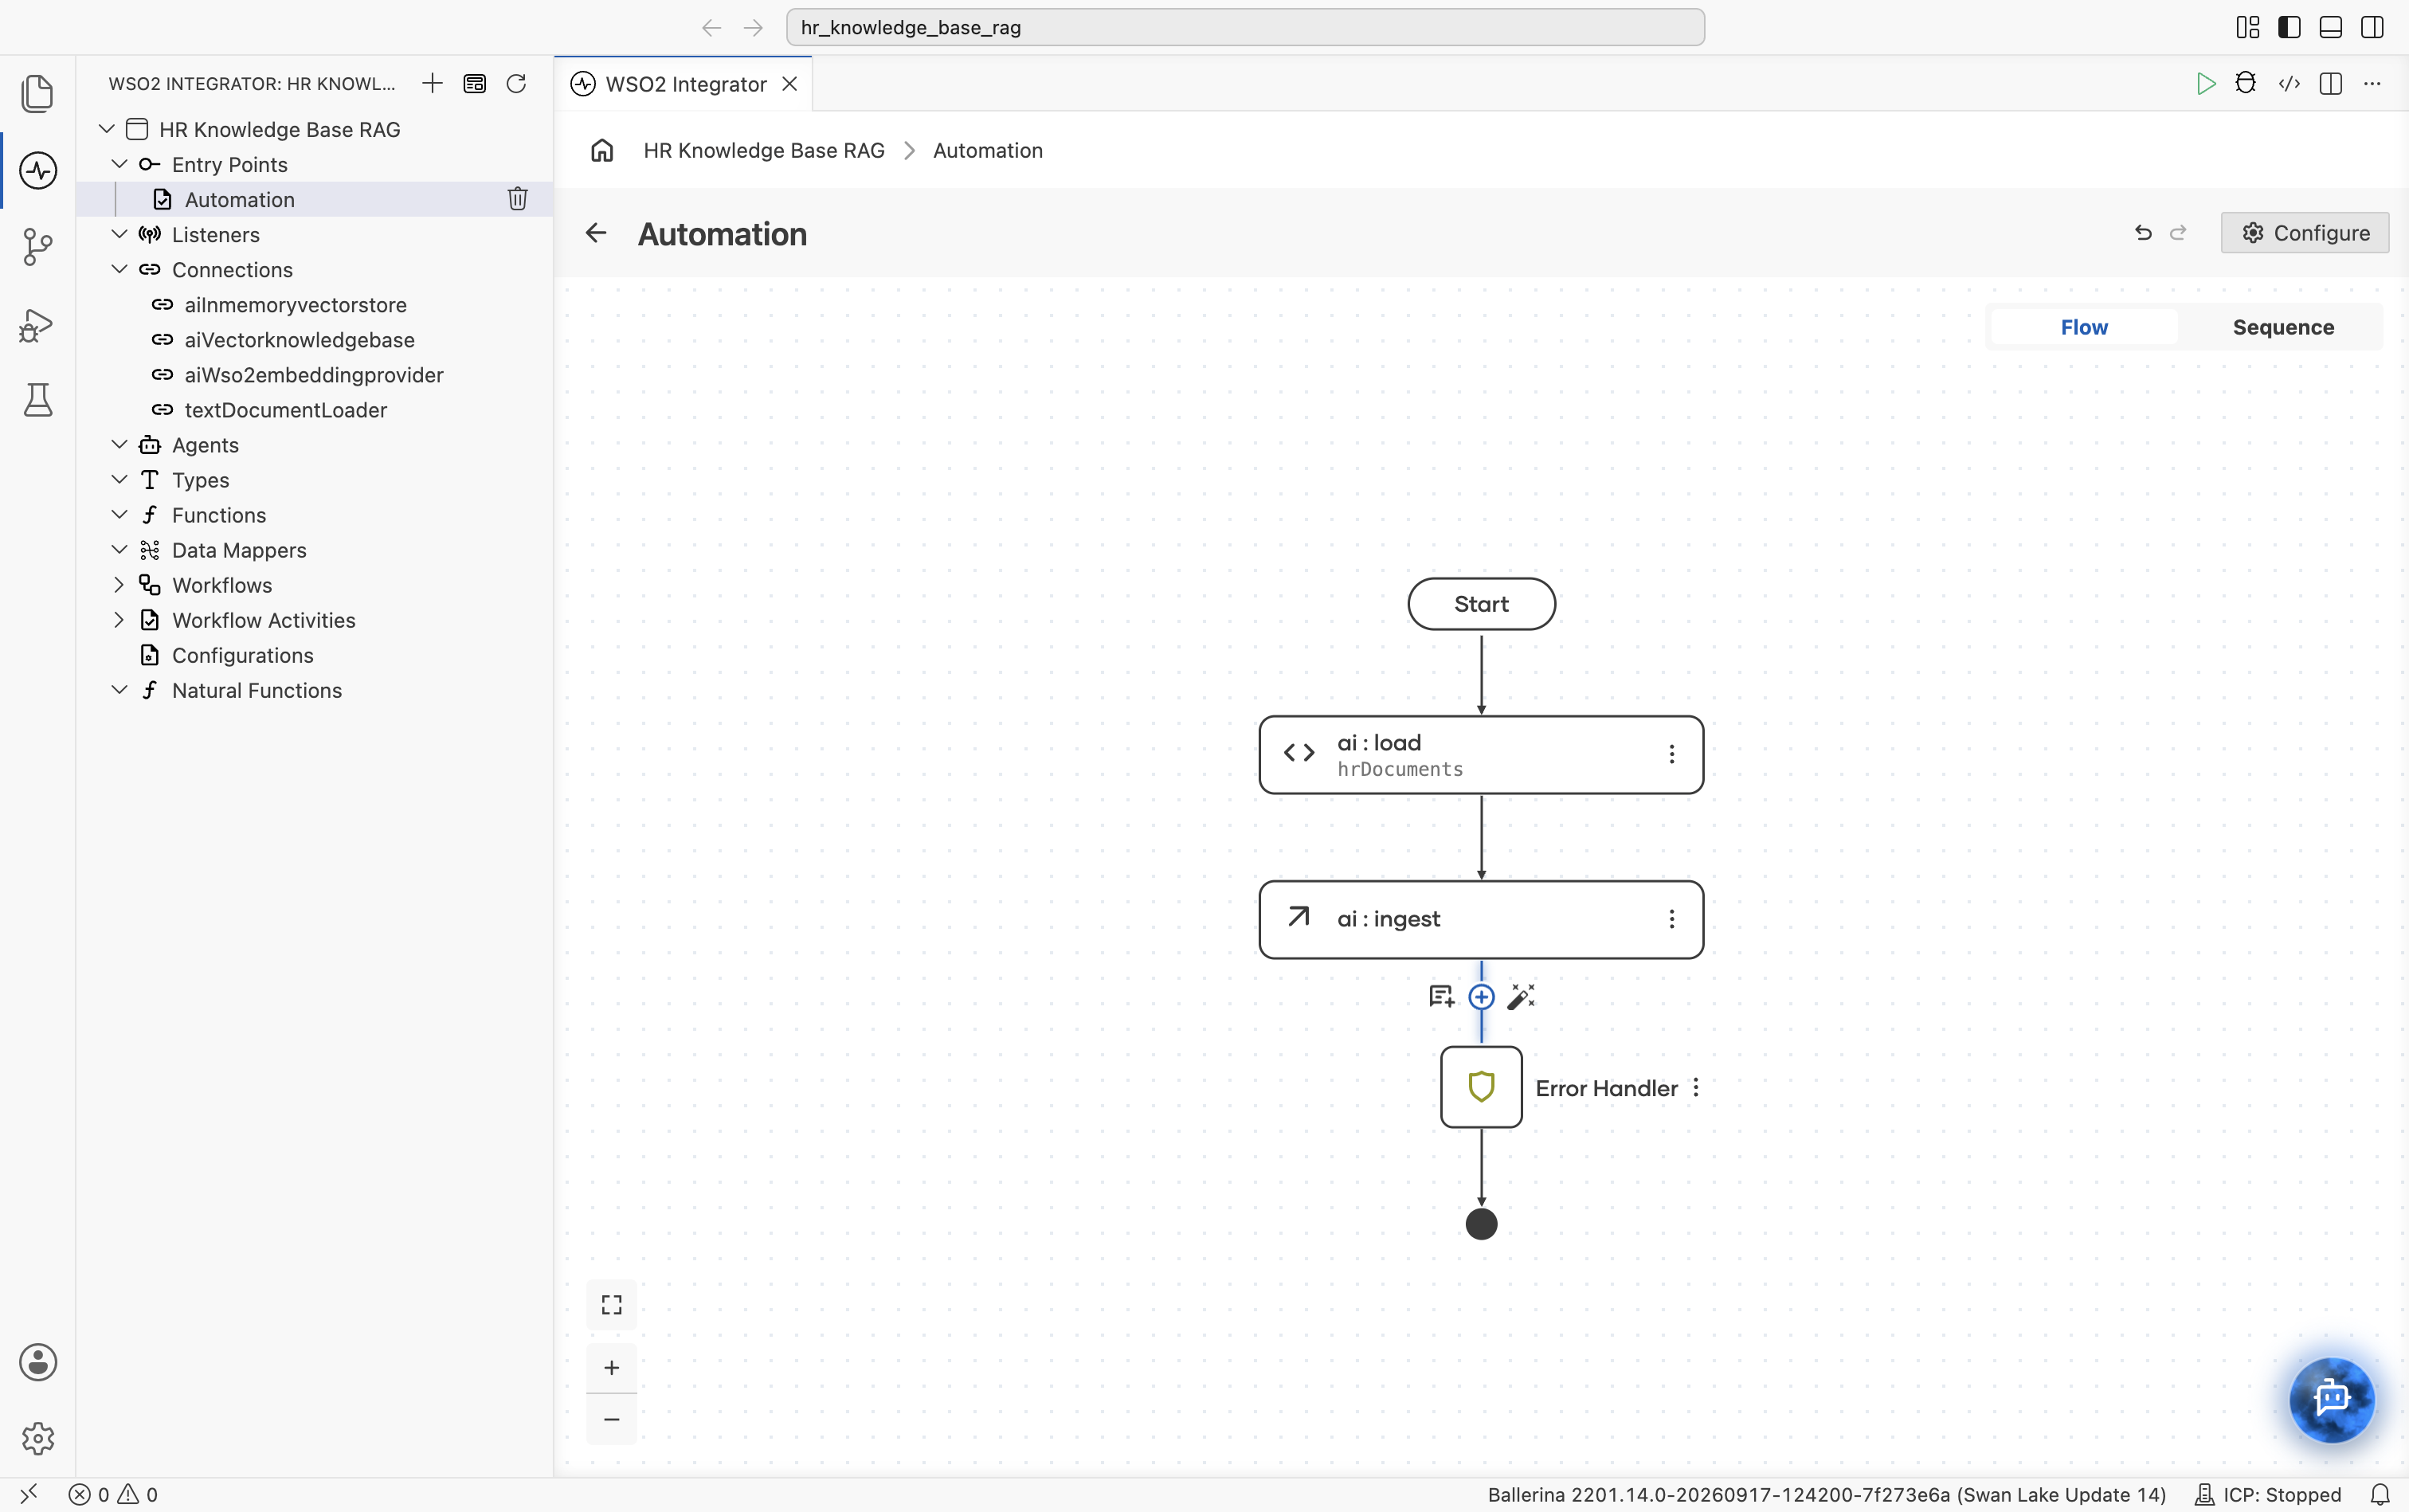Collapse the Connections section
Image resolution: width=2409 pixels, height=1512 pixels.
[119, 269]
